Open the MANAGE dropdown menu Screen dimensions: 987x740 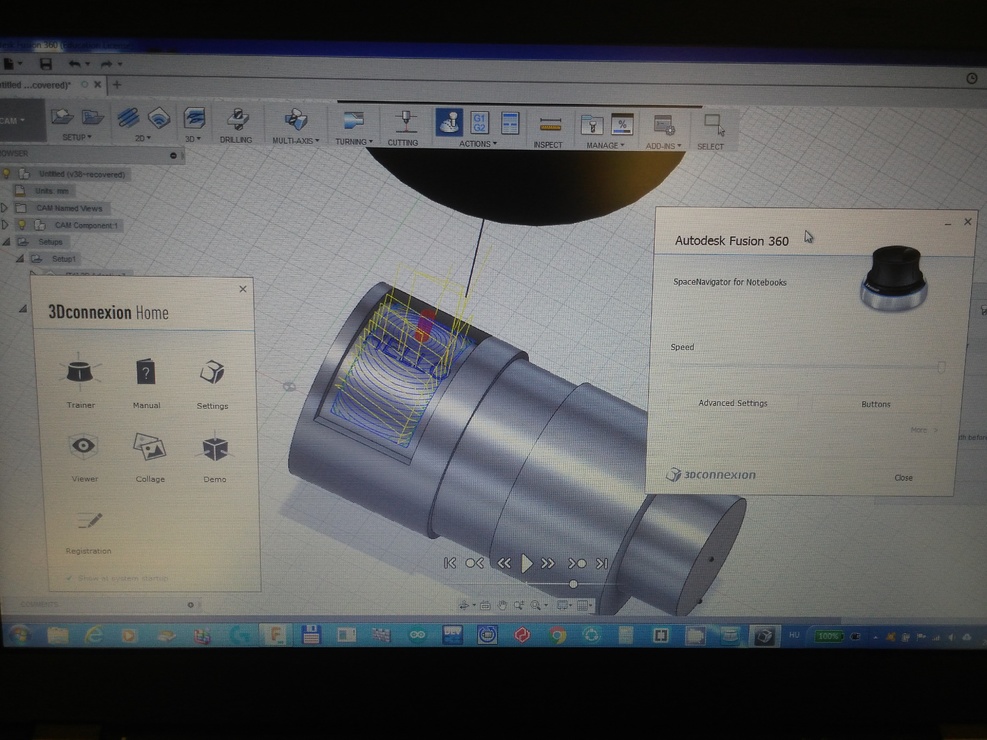coord(606,145)
